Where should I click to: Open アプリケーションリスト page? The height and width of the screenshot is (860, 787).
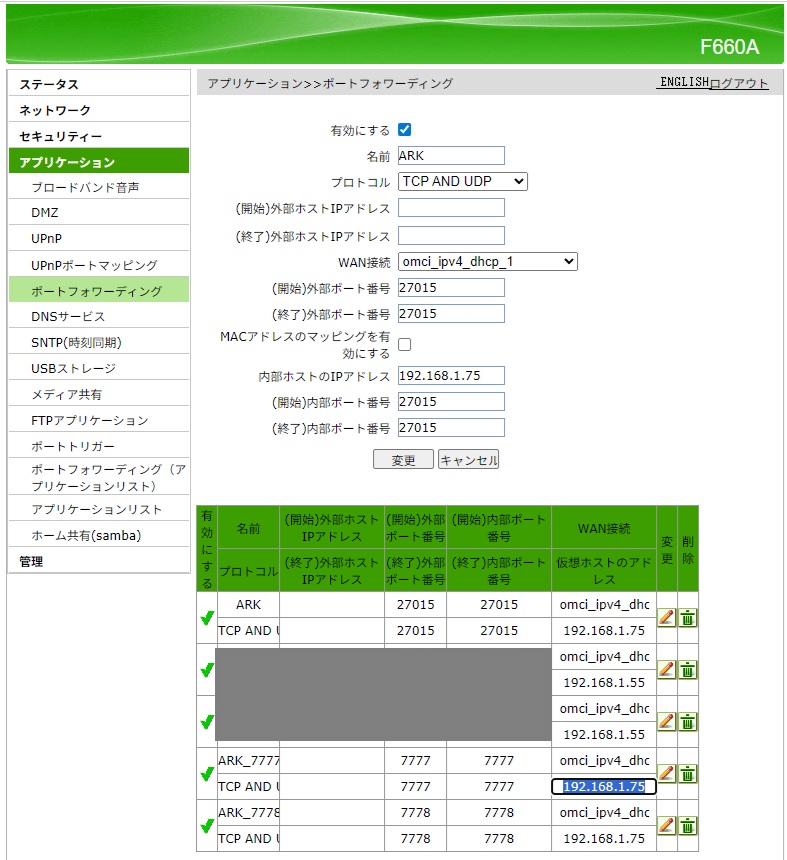click(x=99, y=509)
